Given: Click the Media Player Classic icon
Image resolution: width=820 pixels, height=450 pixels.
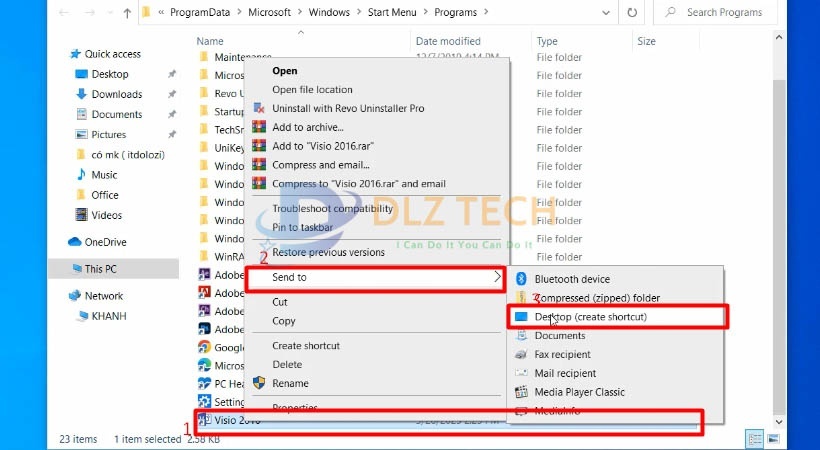Looking at the screenshot, I should pos(521,392).
